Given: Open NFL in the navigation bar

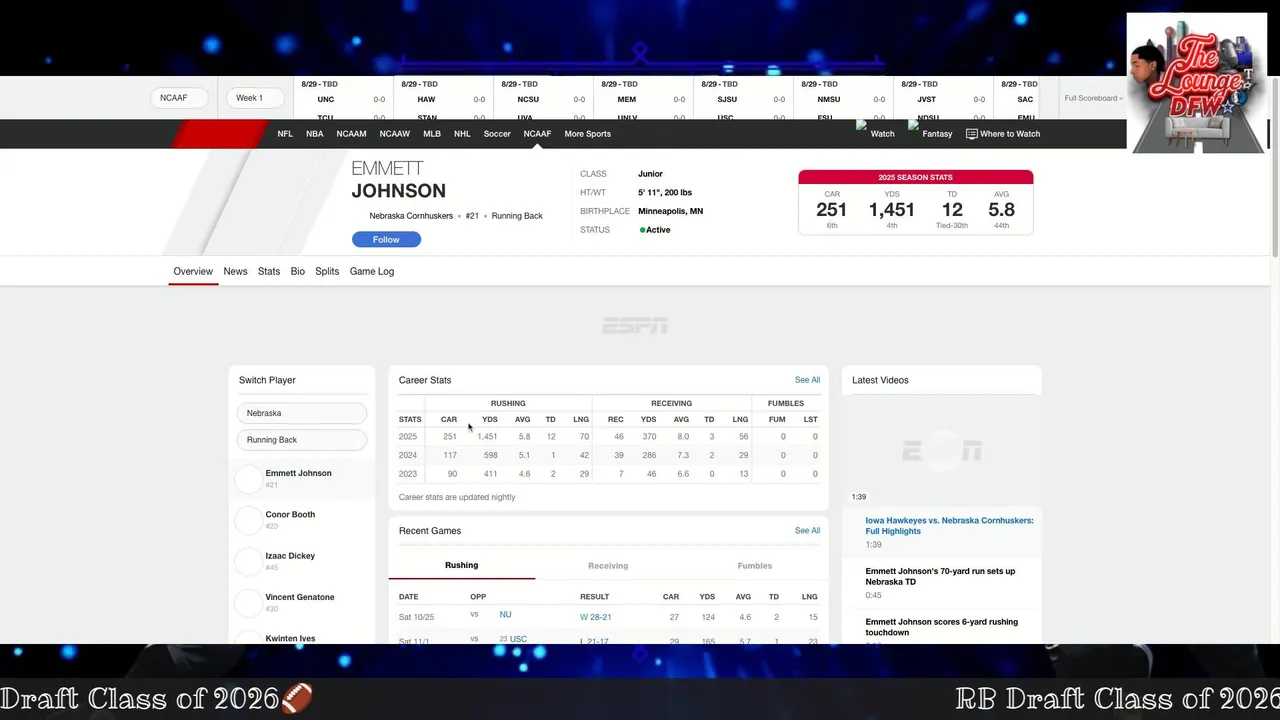Looking at the screenshot, I should (285, 134).
